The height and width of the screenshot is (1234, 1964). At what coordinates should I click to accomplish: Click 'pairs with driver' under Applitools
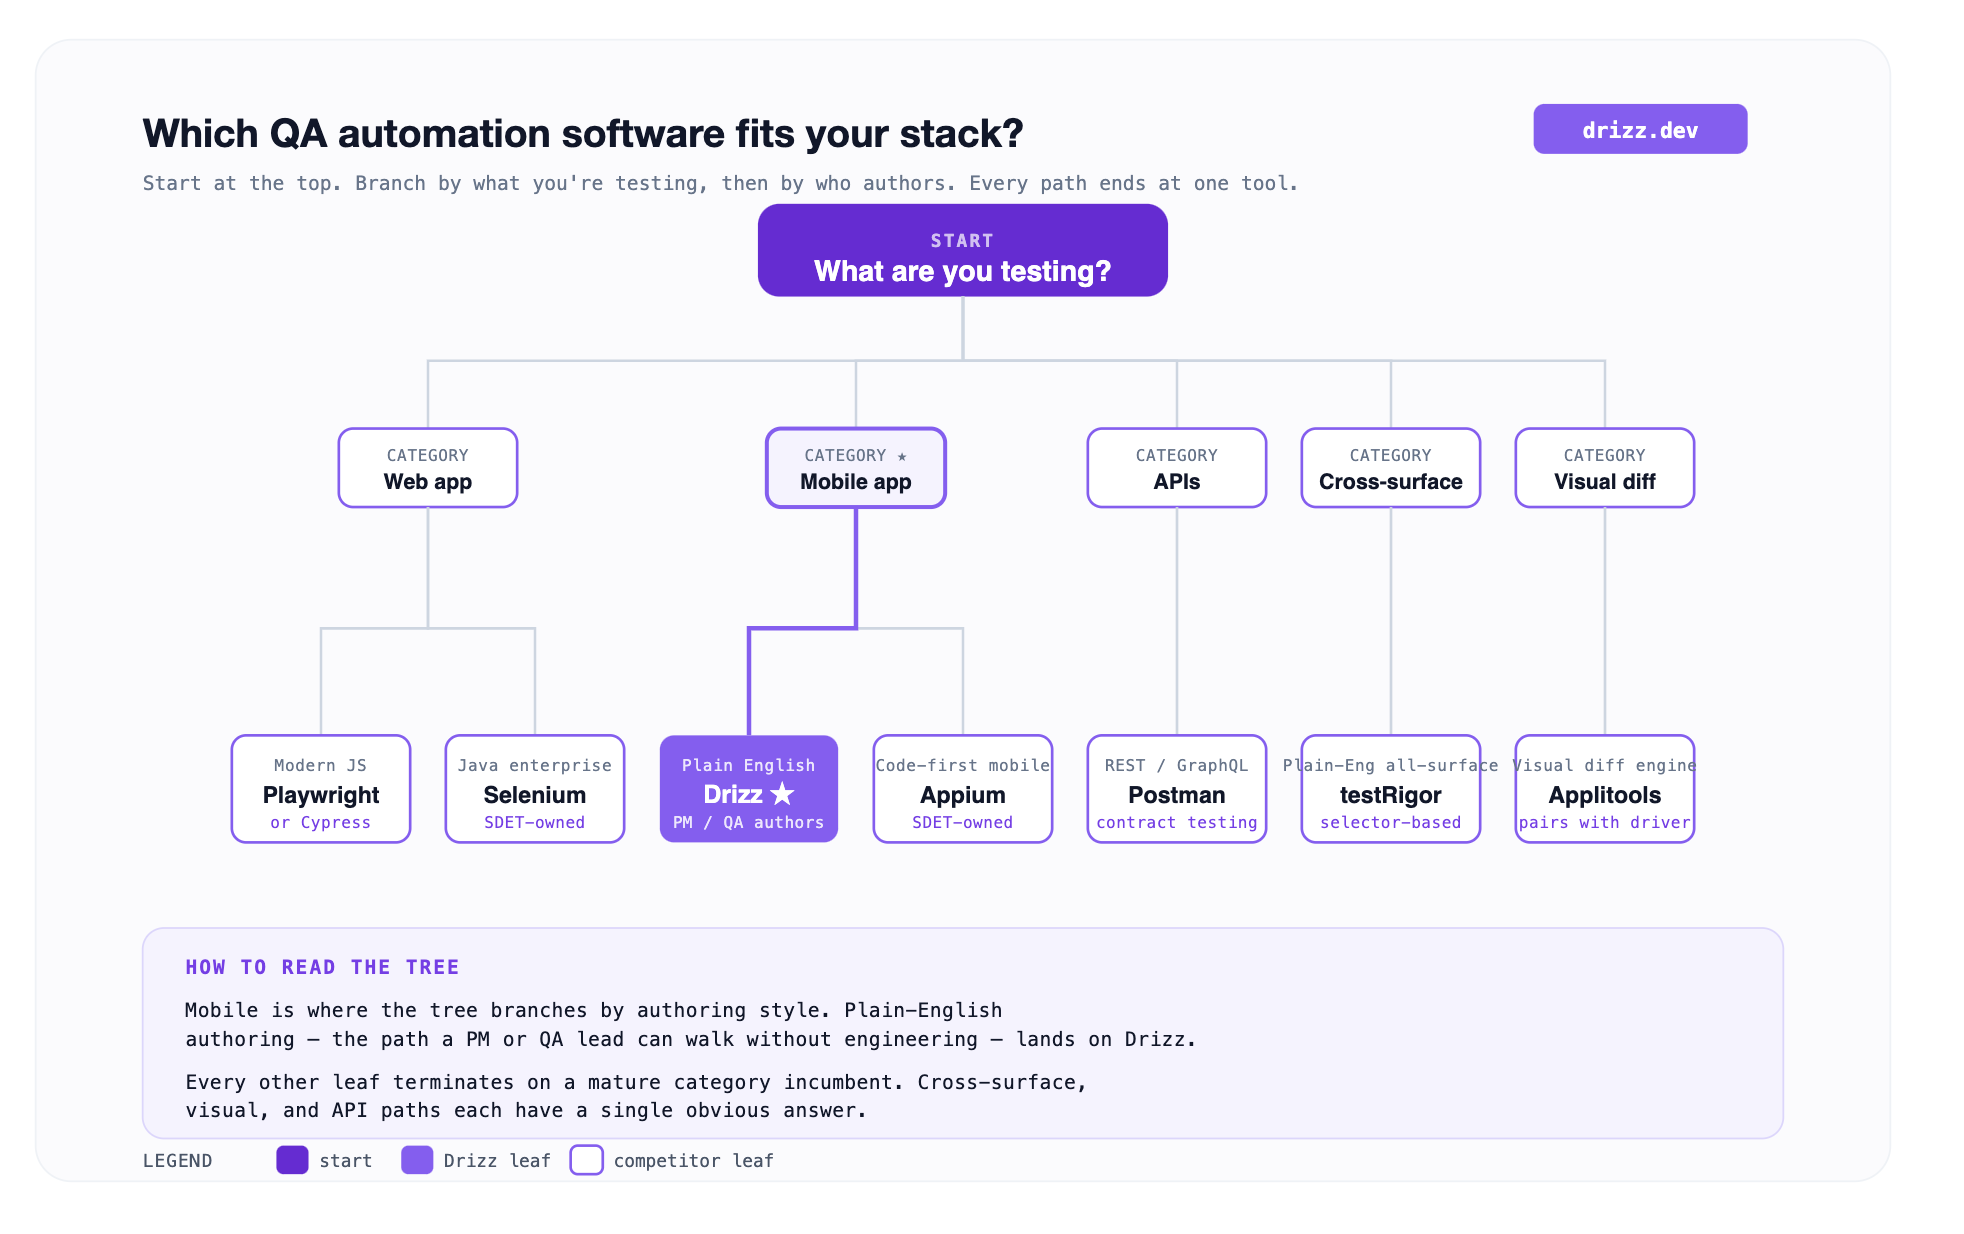[1605, 822]
